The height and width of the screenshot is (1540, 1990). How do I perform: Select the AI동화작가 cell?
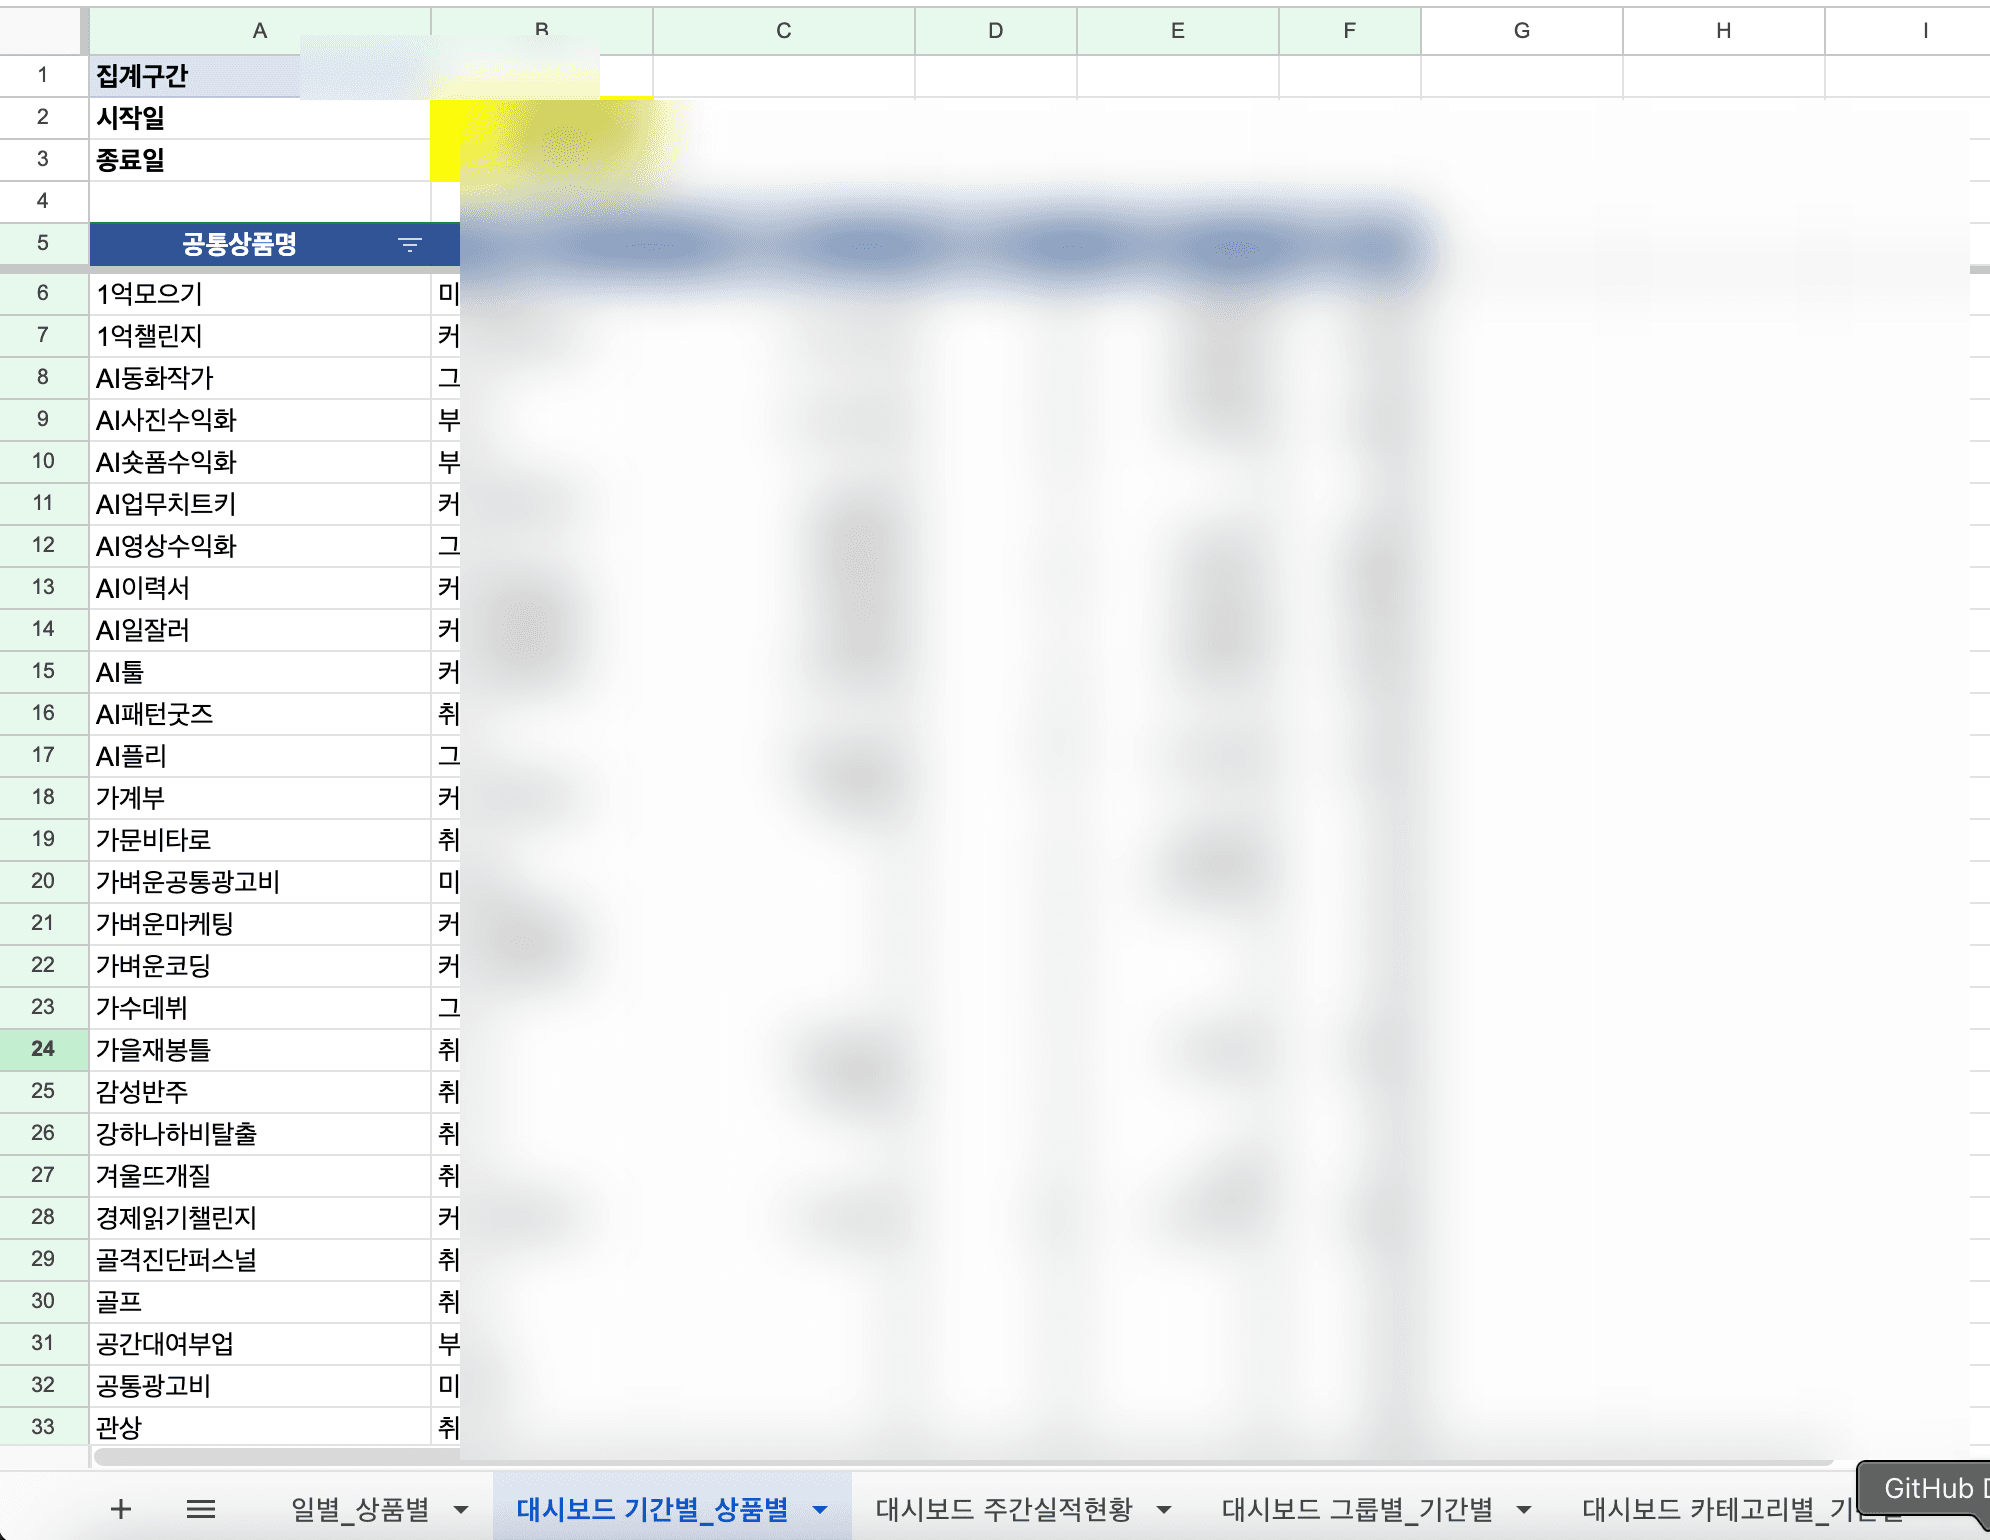pyautogui.click(x=260, y=378)
